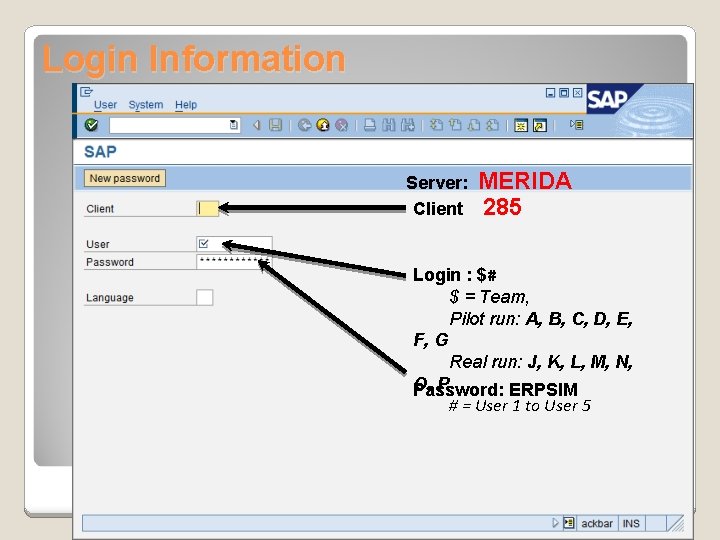The image size is (720, 540).
Task: Click the yellow Exit up-arrow icon
Action: [323, 125]
